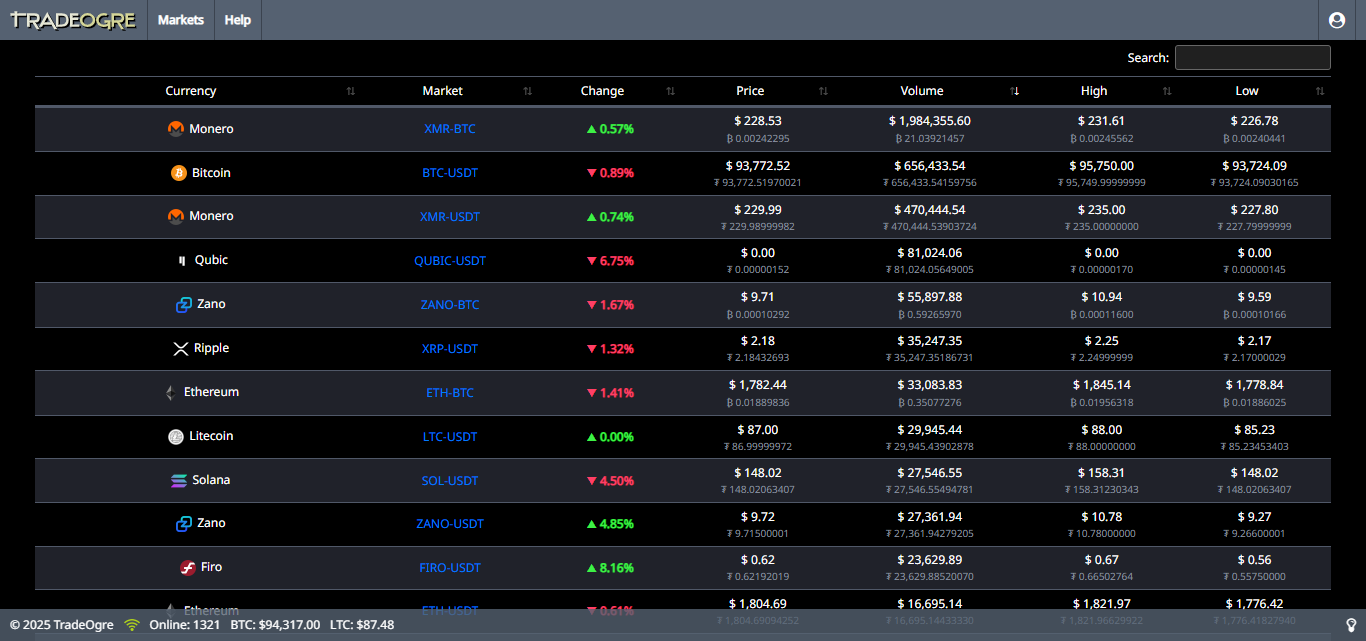Sort the table by Low column
This screenshot has width=1366, height=641.
pyautogui.click(x=1247, y=91)
